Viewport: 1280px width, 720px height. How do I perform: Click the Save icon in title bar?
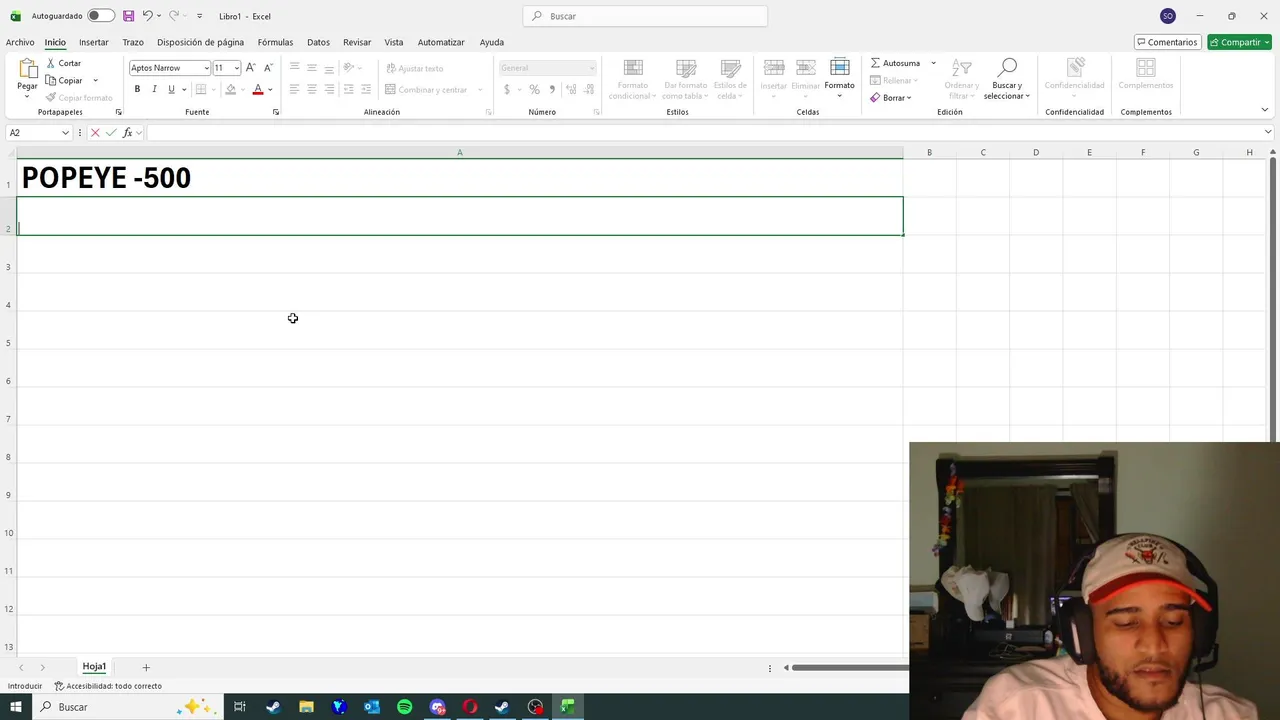pos(128,16)
